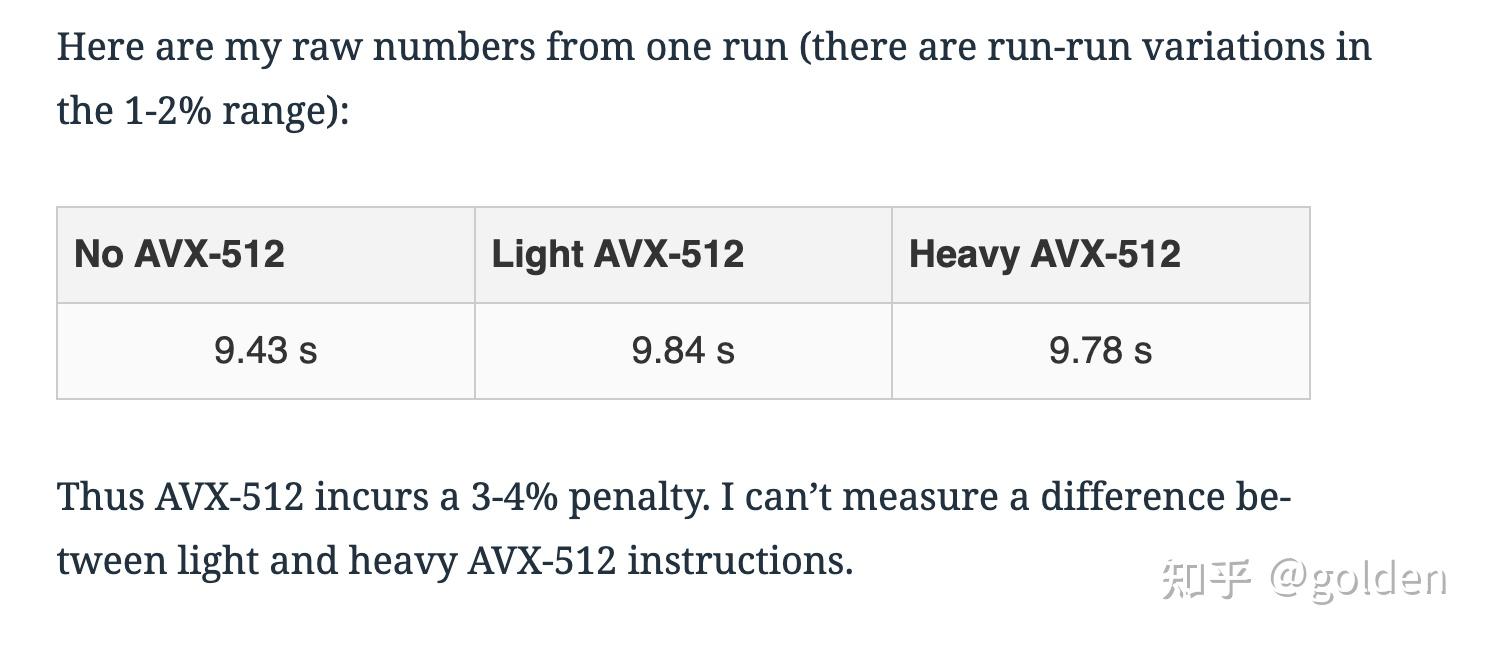The width and height of the screenshot is (1486, 646).
Task: Click the @golden watermark username
Action: click(x=1359, y=580)
